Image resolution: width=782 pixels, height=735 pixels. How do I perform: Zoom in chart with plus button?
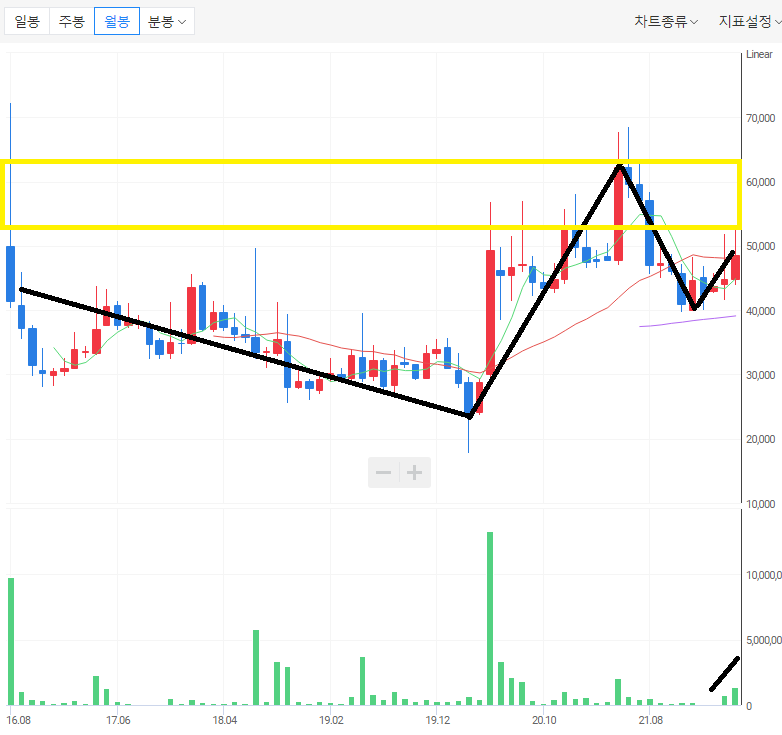pyautogui.click(x=414, y=472)
